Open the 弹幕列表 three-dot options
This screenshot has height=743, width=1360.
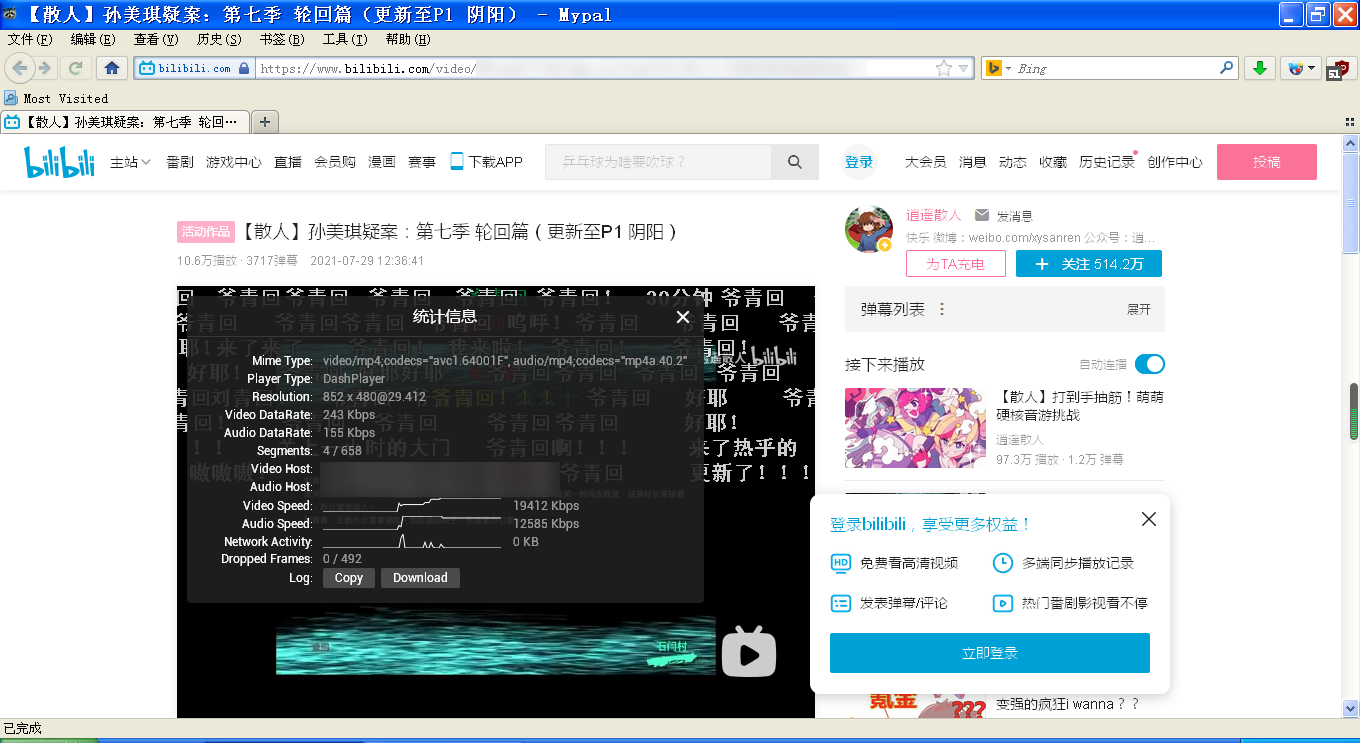click(x=942, y=310)
